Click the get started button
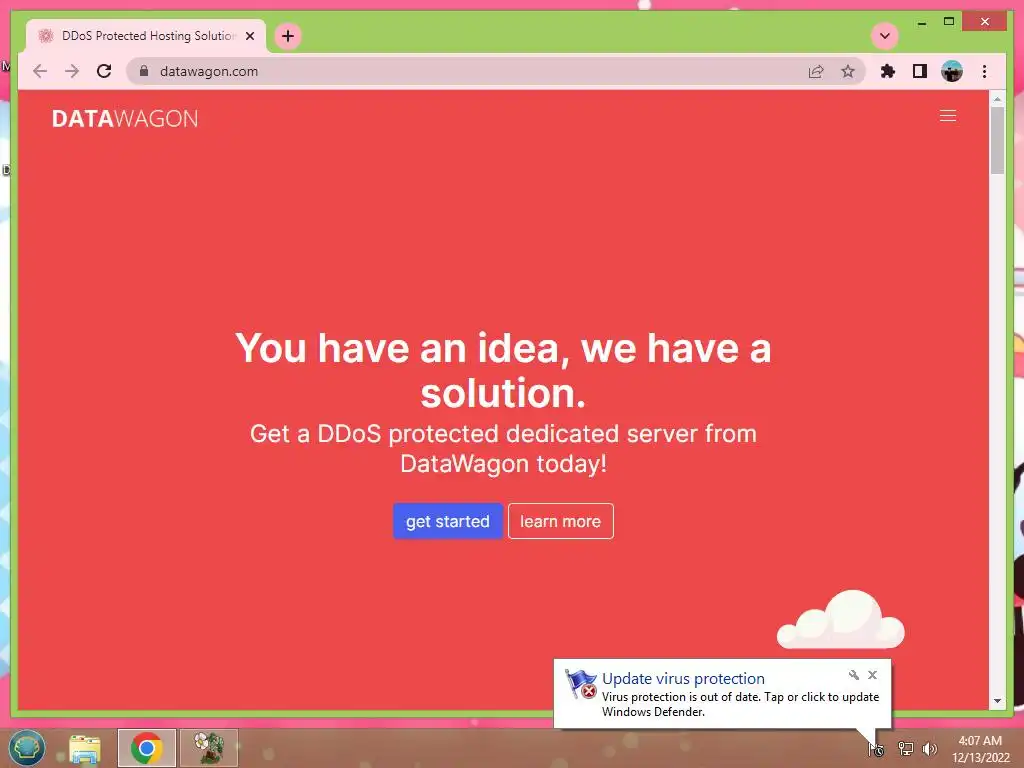This screenshot has width=1024, height=768. pyautogui.click(x=447, y=521)
